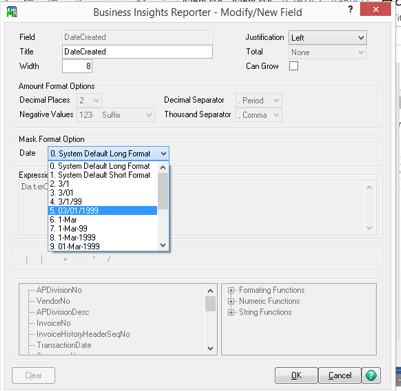Expand the Formating Functions node
401x391 pixels.
[231, 290]
